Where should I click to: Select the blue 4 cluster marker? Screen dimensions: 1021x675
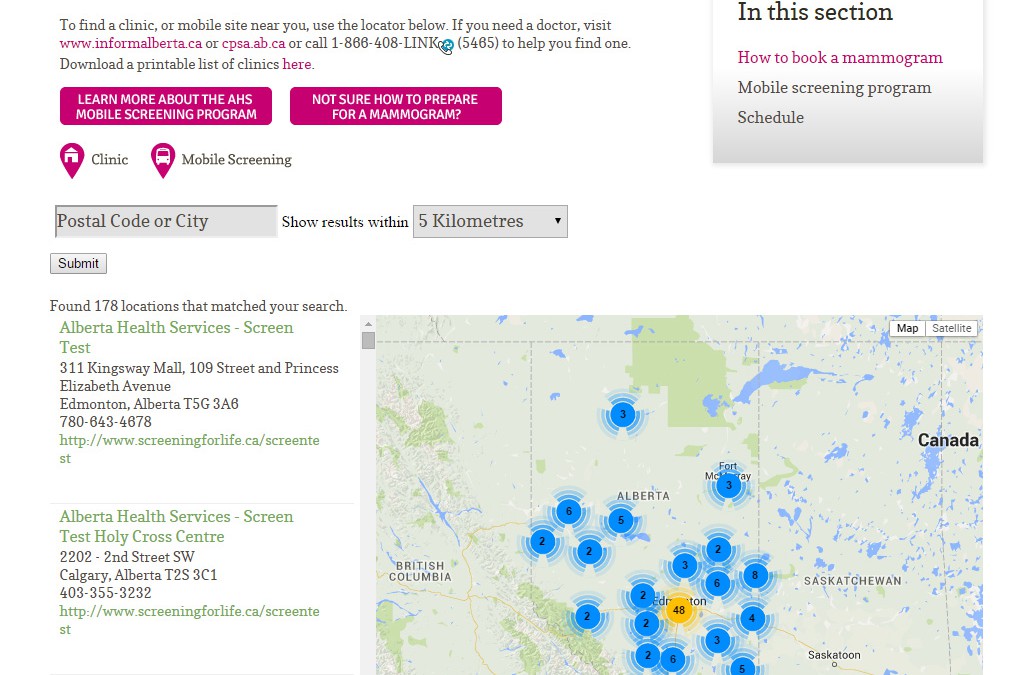752,618
